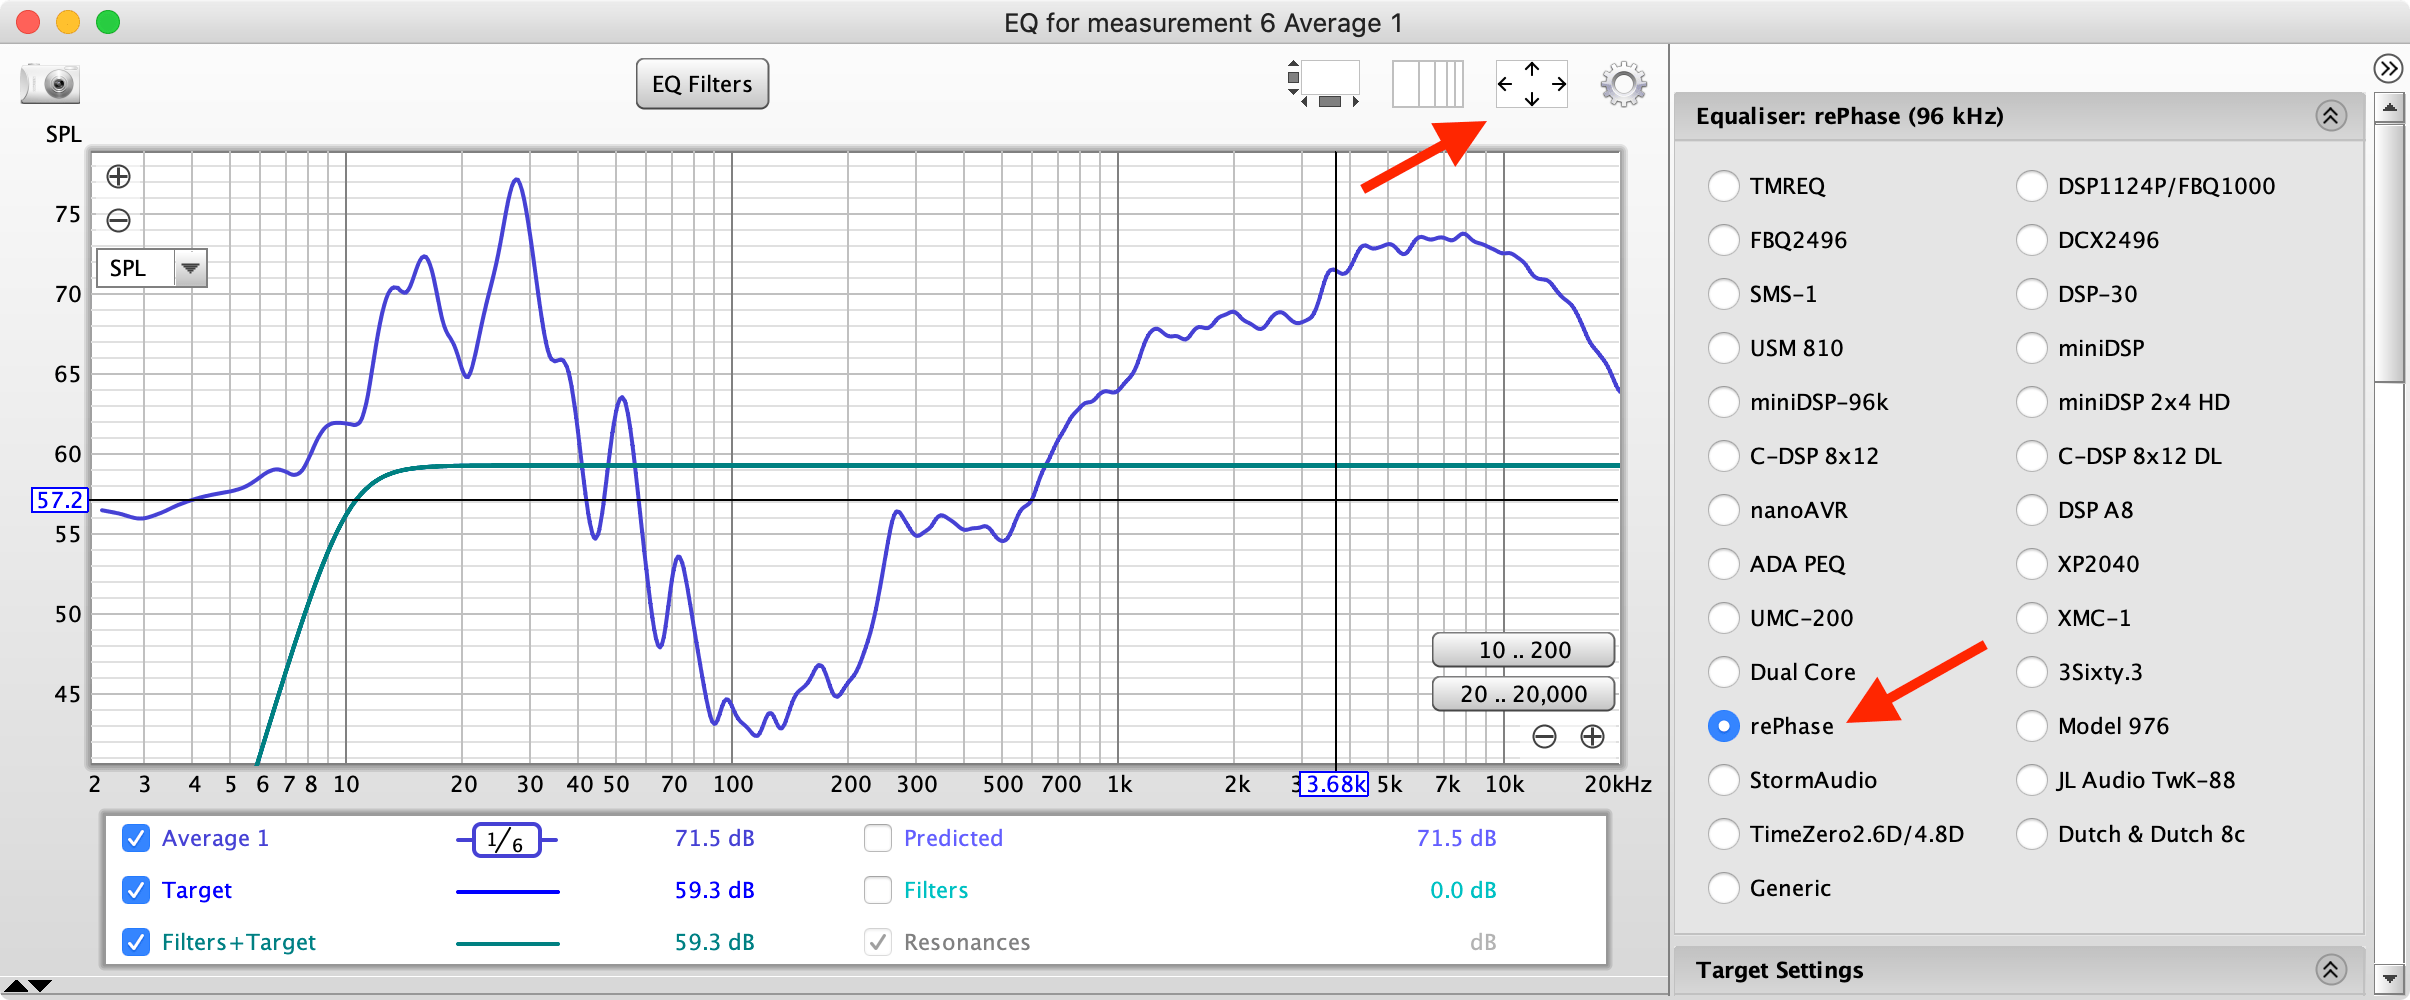Toggle the graph grid lines icon
The height and width of the screenshot is (1000, 2410).
(1427, 84)
